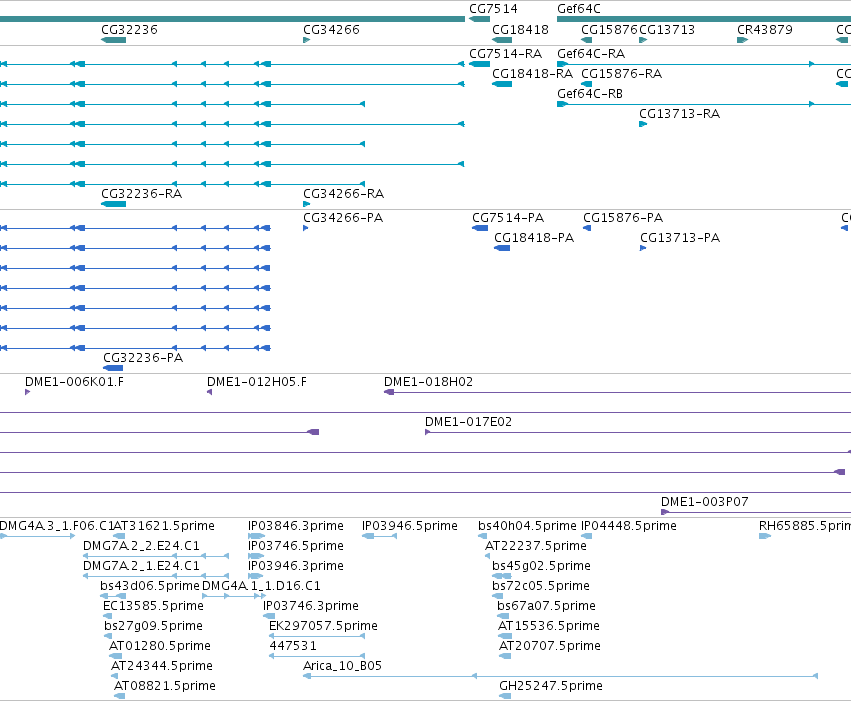Select the CG7514-RA transcript label
This screenshot has width=851, height=701.
tap(505, 54)
